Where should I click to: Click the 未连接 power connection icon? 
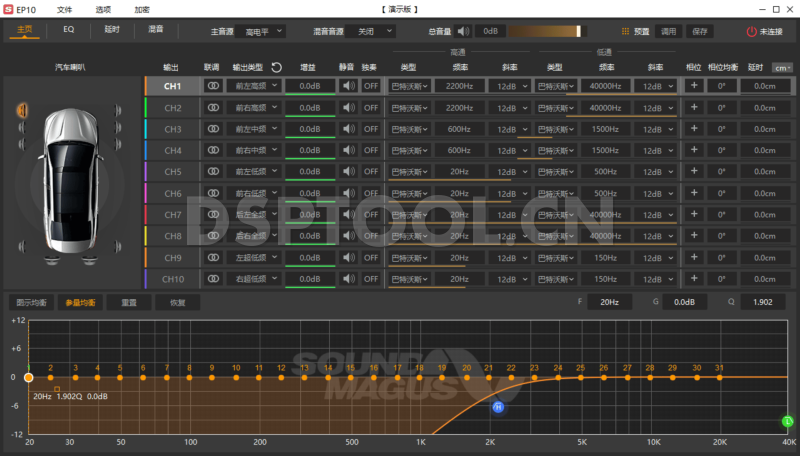[x=752, y=32]
